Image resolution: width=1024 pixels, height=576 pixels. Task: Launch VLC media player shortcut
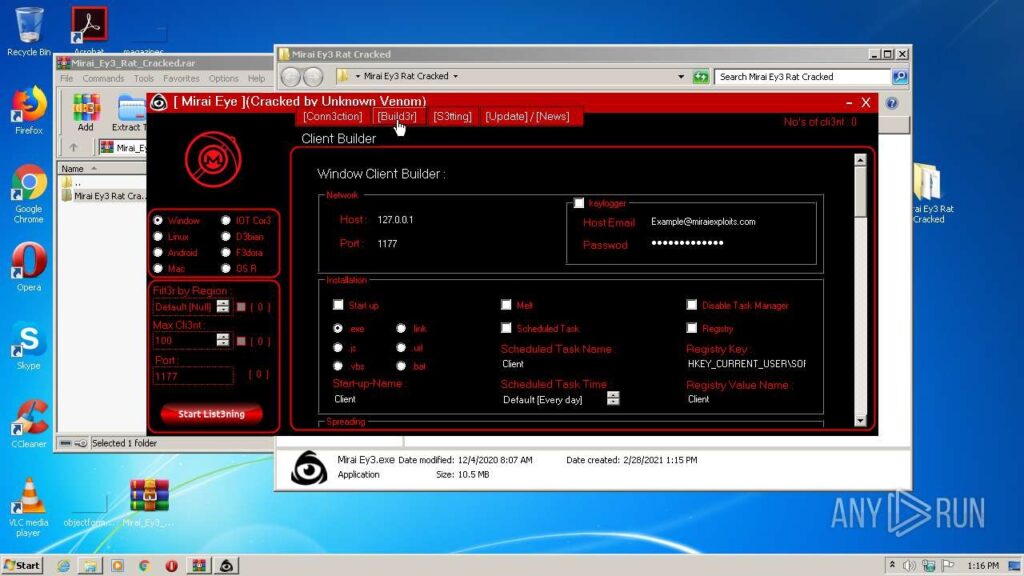click(x=28, y=507)
